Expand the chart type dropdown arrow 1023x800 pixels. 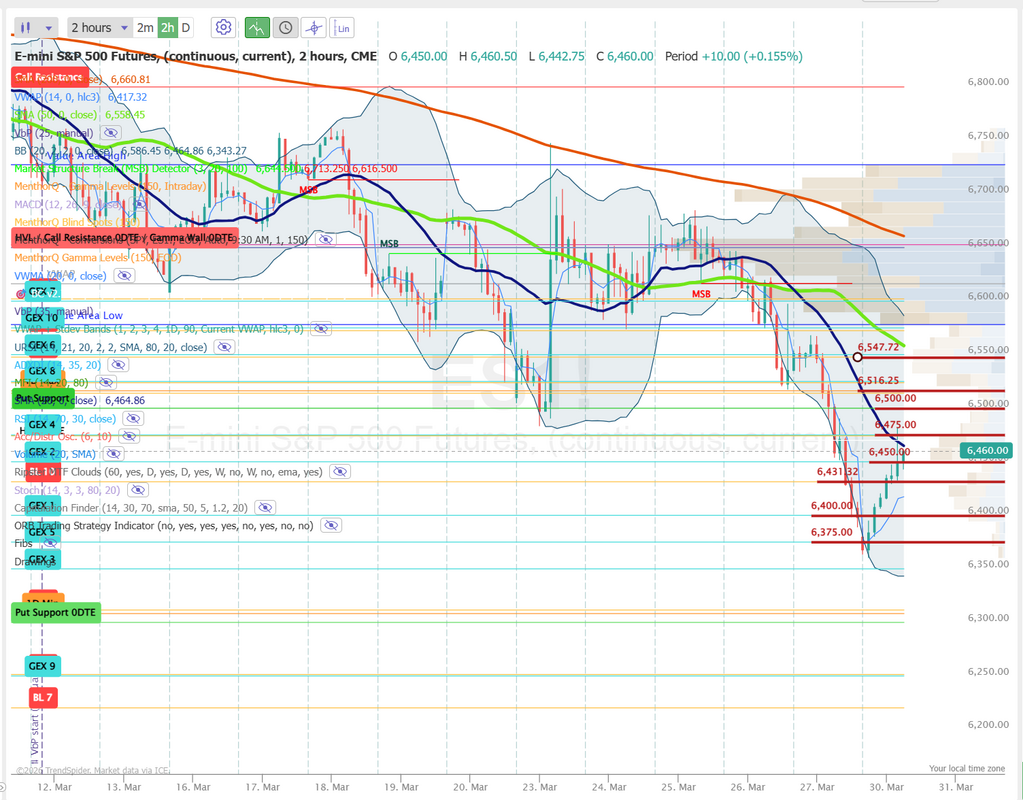(50, 27)
